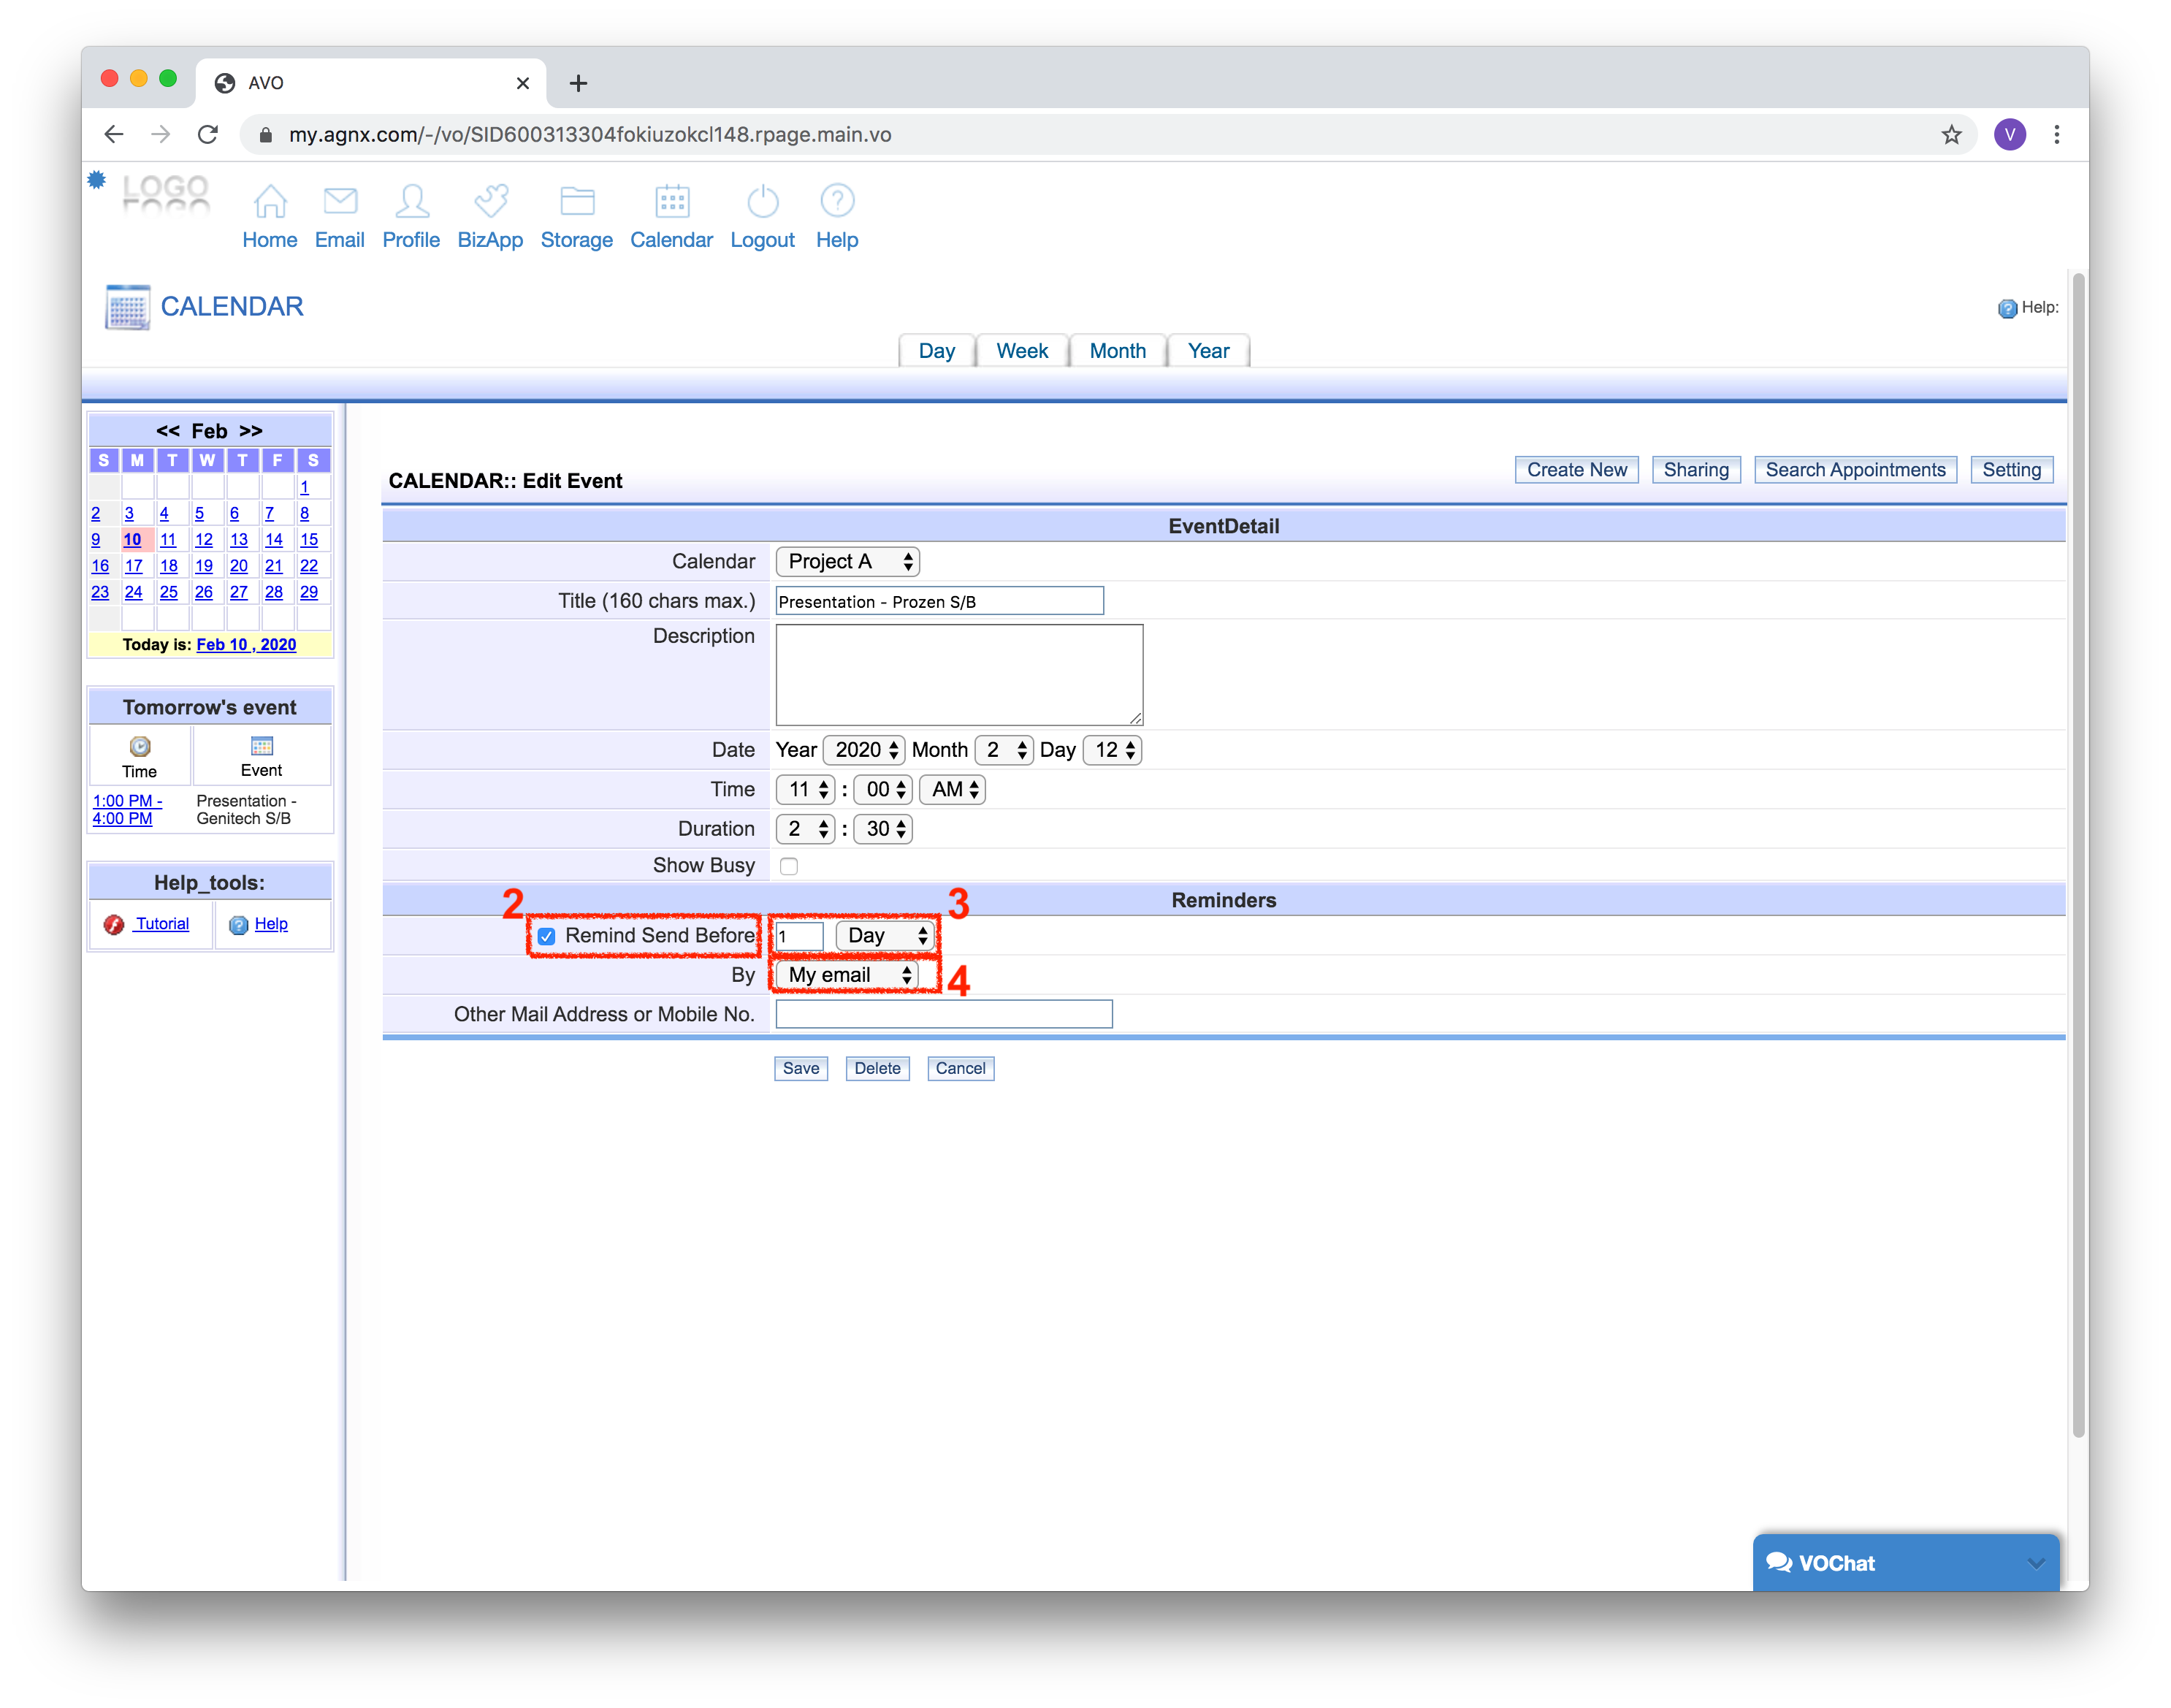Enable the Show Busy checkbox
This screenshot has height=1708, width=2171.
point(789,867)
